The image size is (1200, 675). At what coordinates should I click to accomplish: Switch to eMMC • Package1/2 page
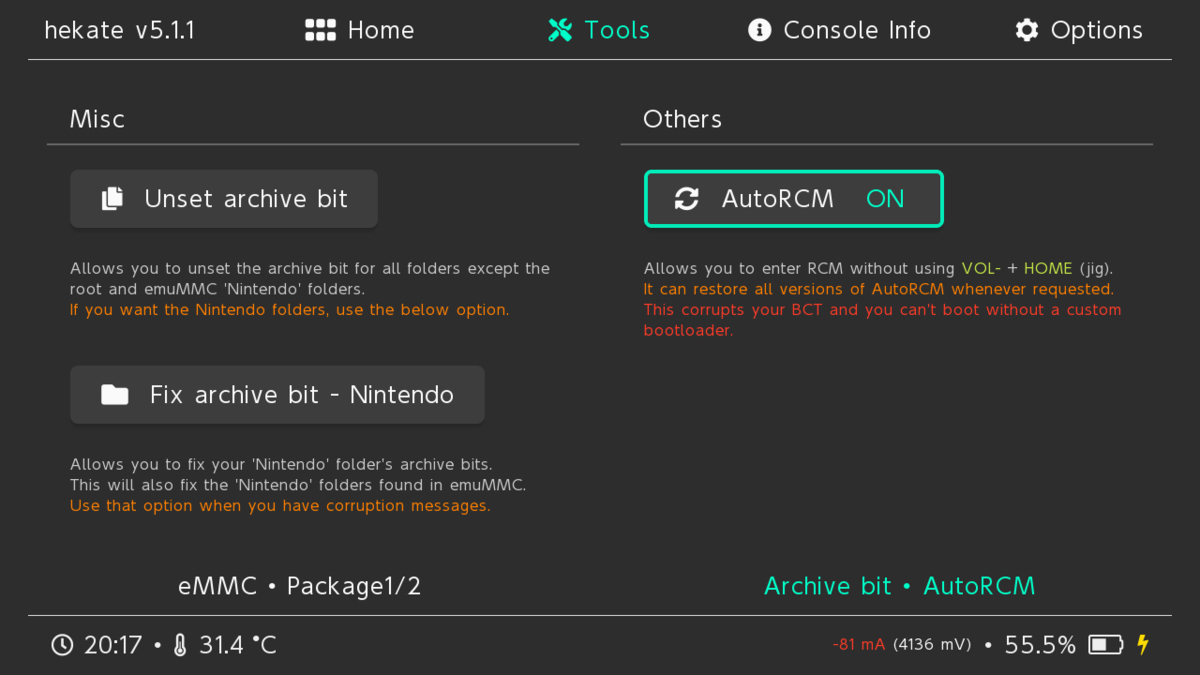[x=300, y=586]
